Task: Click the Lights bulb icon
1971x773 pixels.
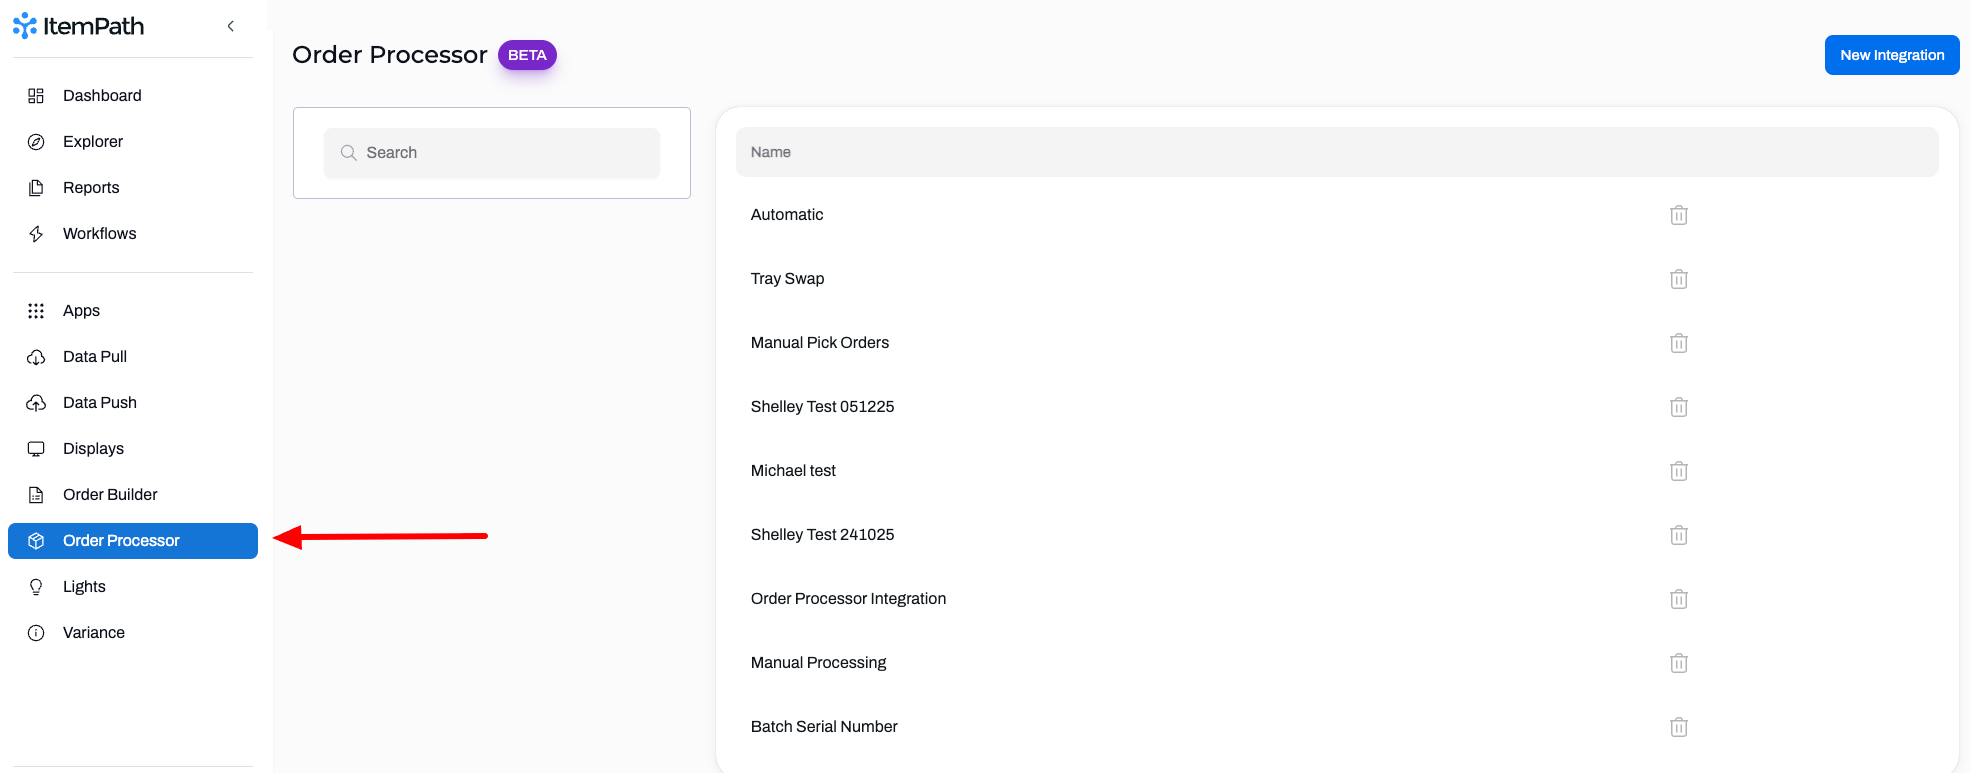Action: click(36, 587)
